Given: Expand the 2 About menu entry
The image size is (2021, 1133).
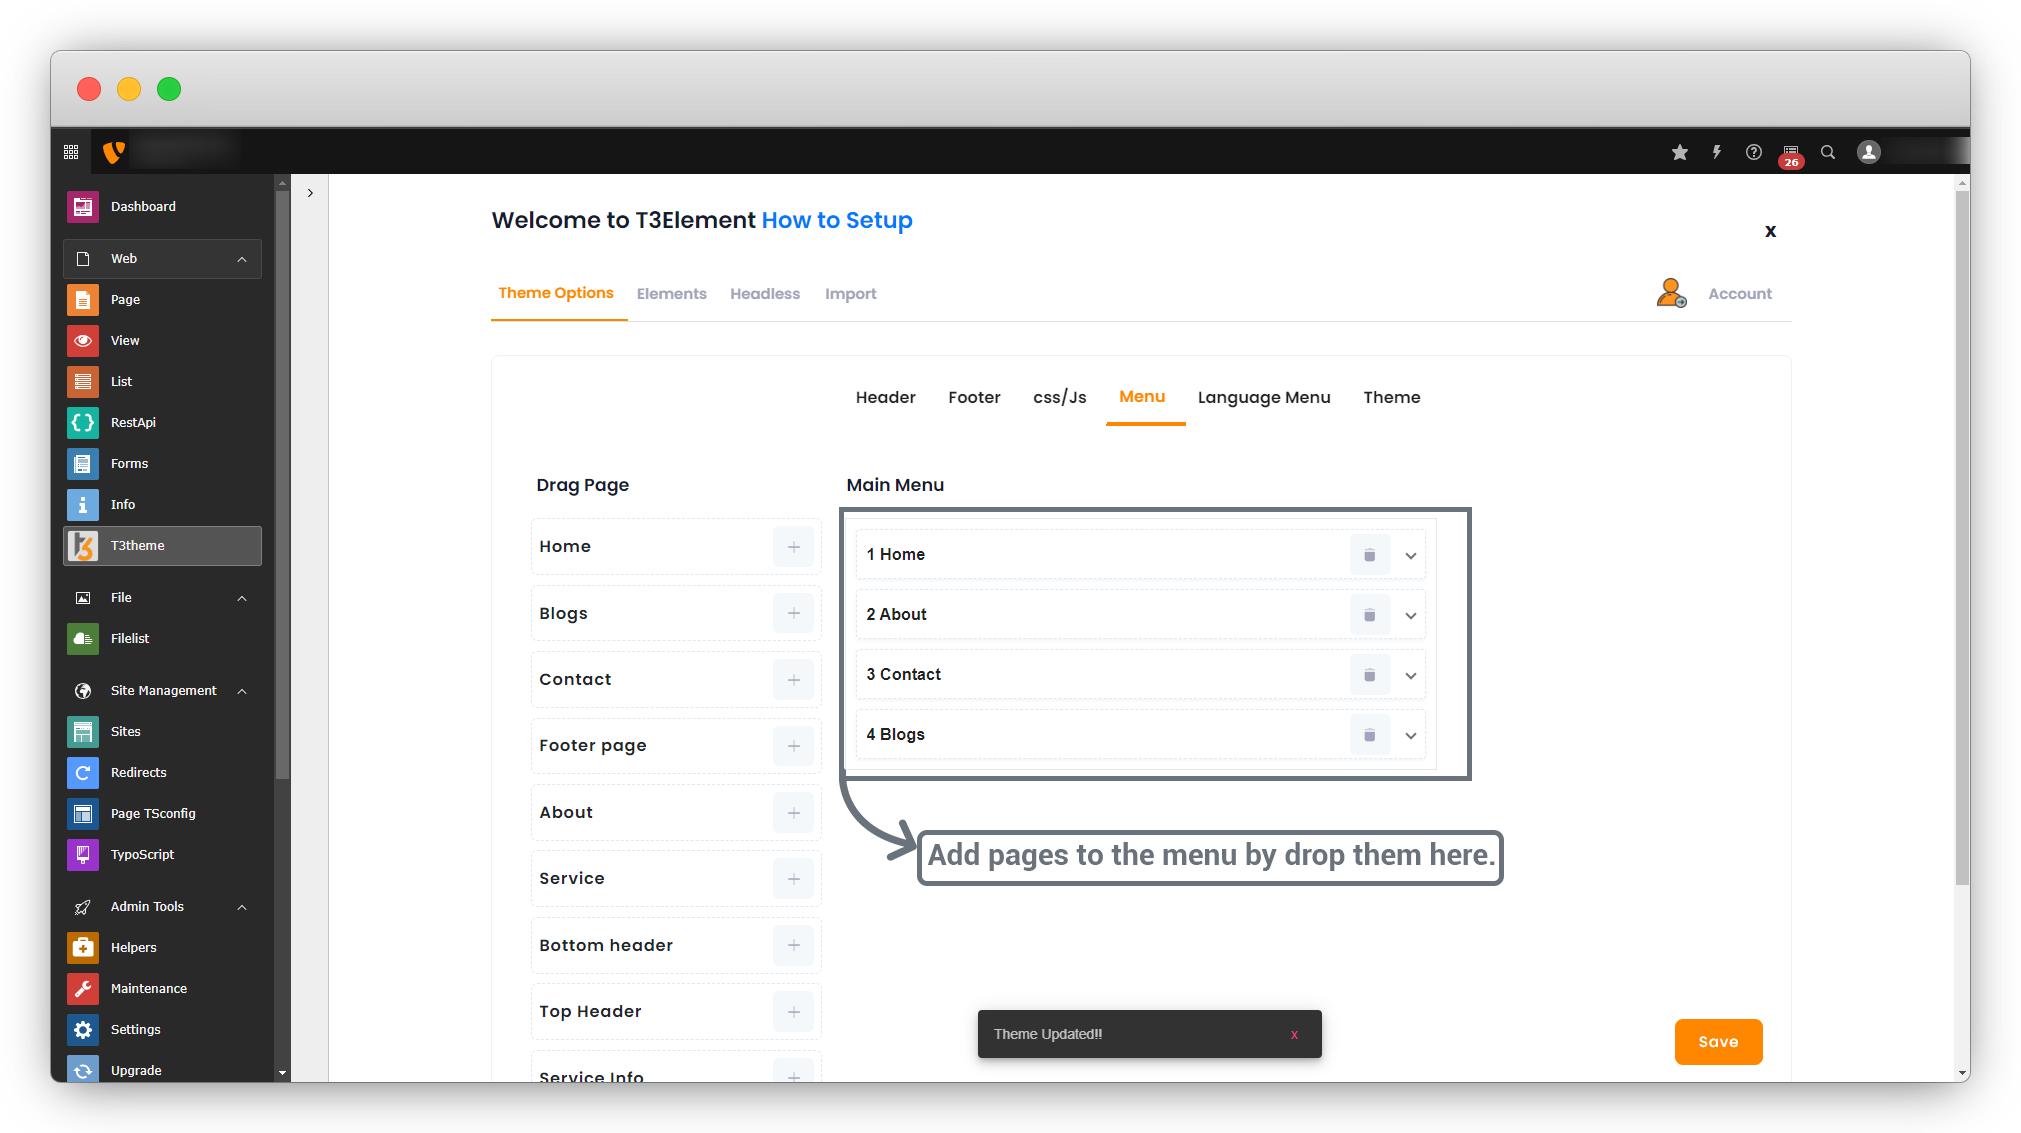Looking at the screenshot, I should pos(1411,616).
